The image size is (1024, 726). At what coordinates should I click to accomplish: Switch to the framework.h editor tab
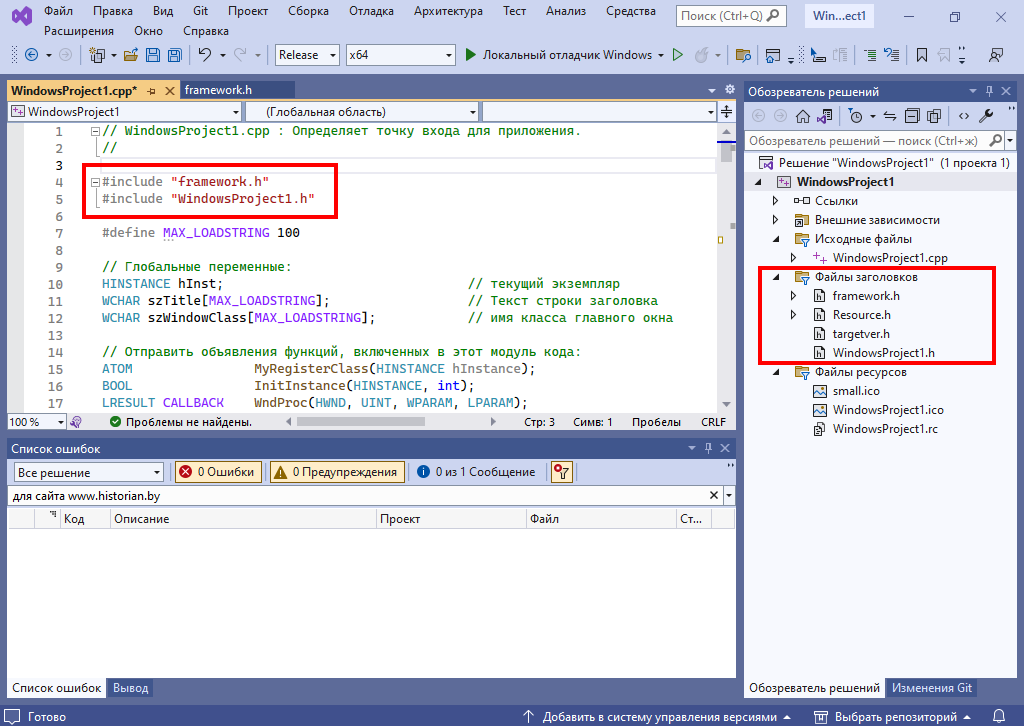tap(218, 90)
